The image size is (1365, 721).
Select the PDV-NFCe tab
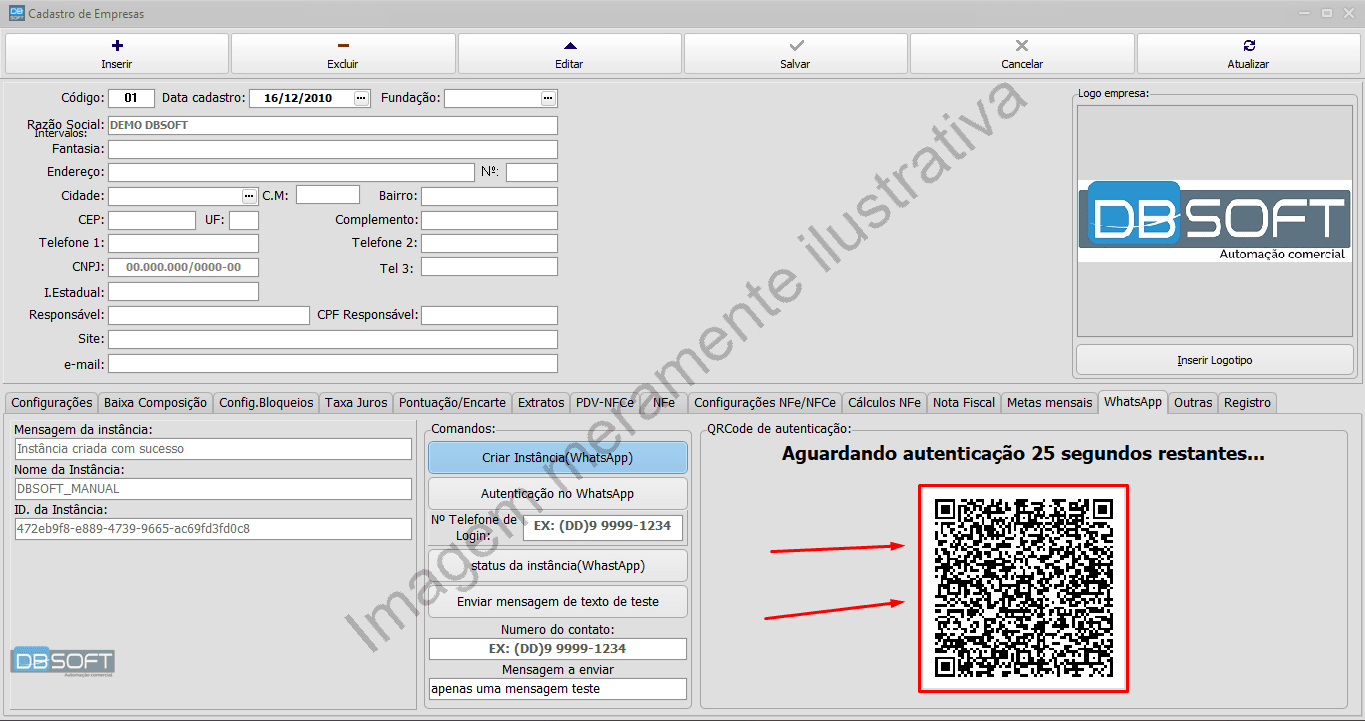click(604, 402)
